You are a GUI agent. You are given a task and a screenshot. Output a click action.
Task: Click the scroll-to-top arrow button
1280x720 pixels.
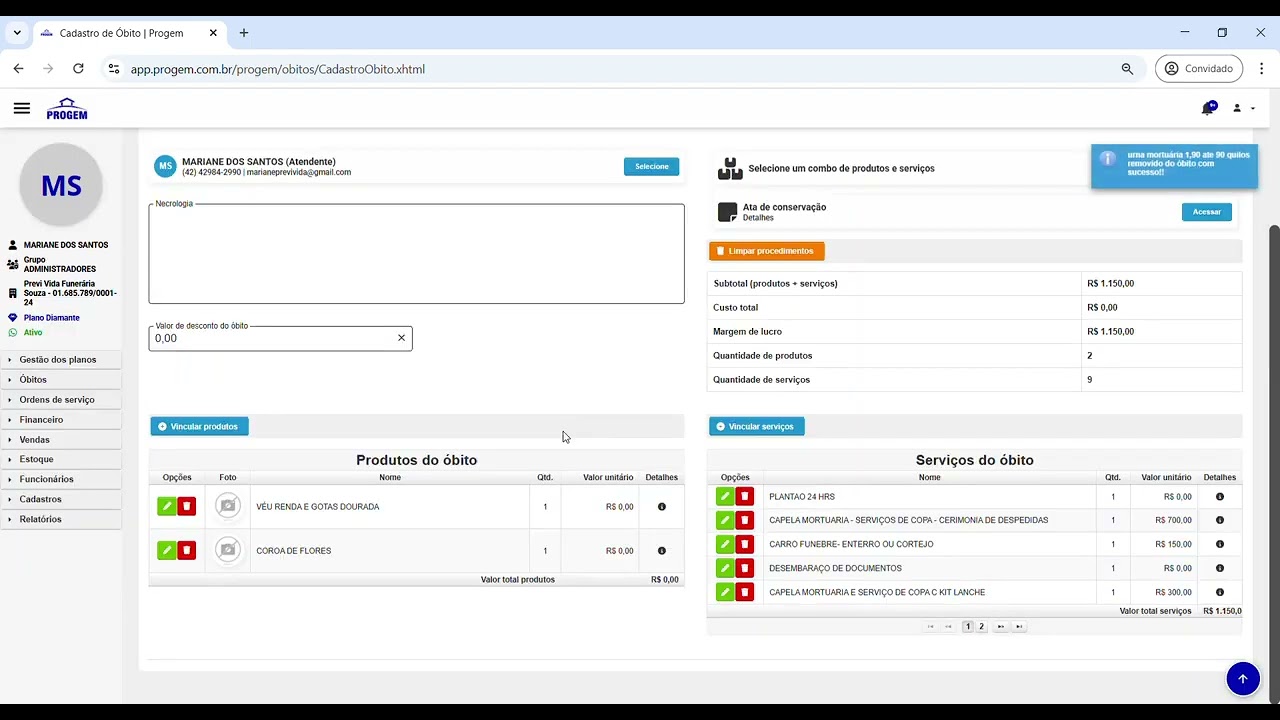pyautogui.click(x=1243, y=678)
